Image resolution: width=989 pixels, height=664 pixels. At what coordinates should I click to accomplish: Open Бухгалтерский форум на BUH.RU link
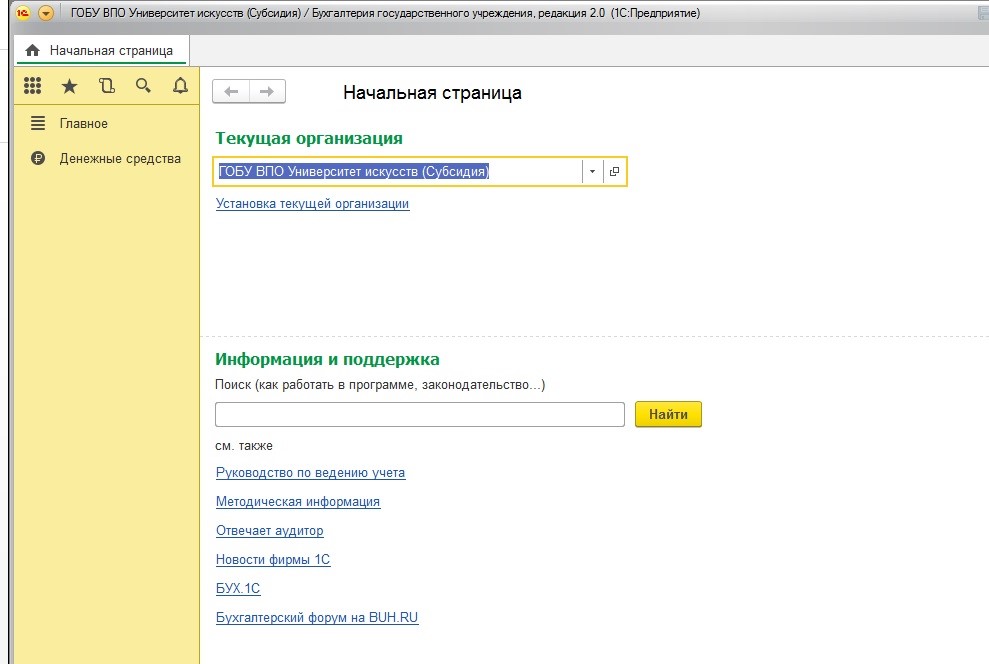pos(317,618)
